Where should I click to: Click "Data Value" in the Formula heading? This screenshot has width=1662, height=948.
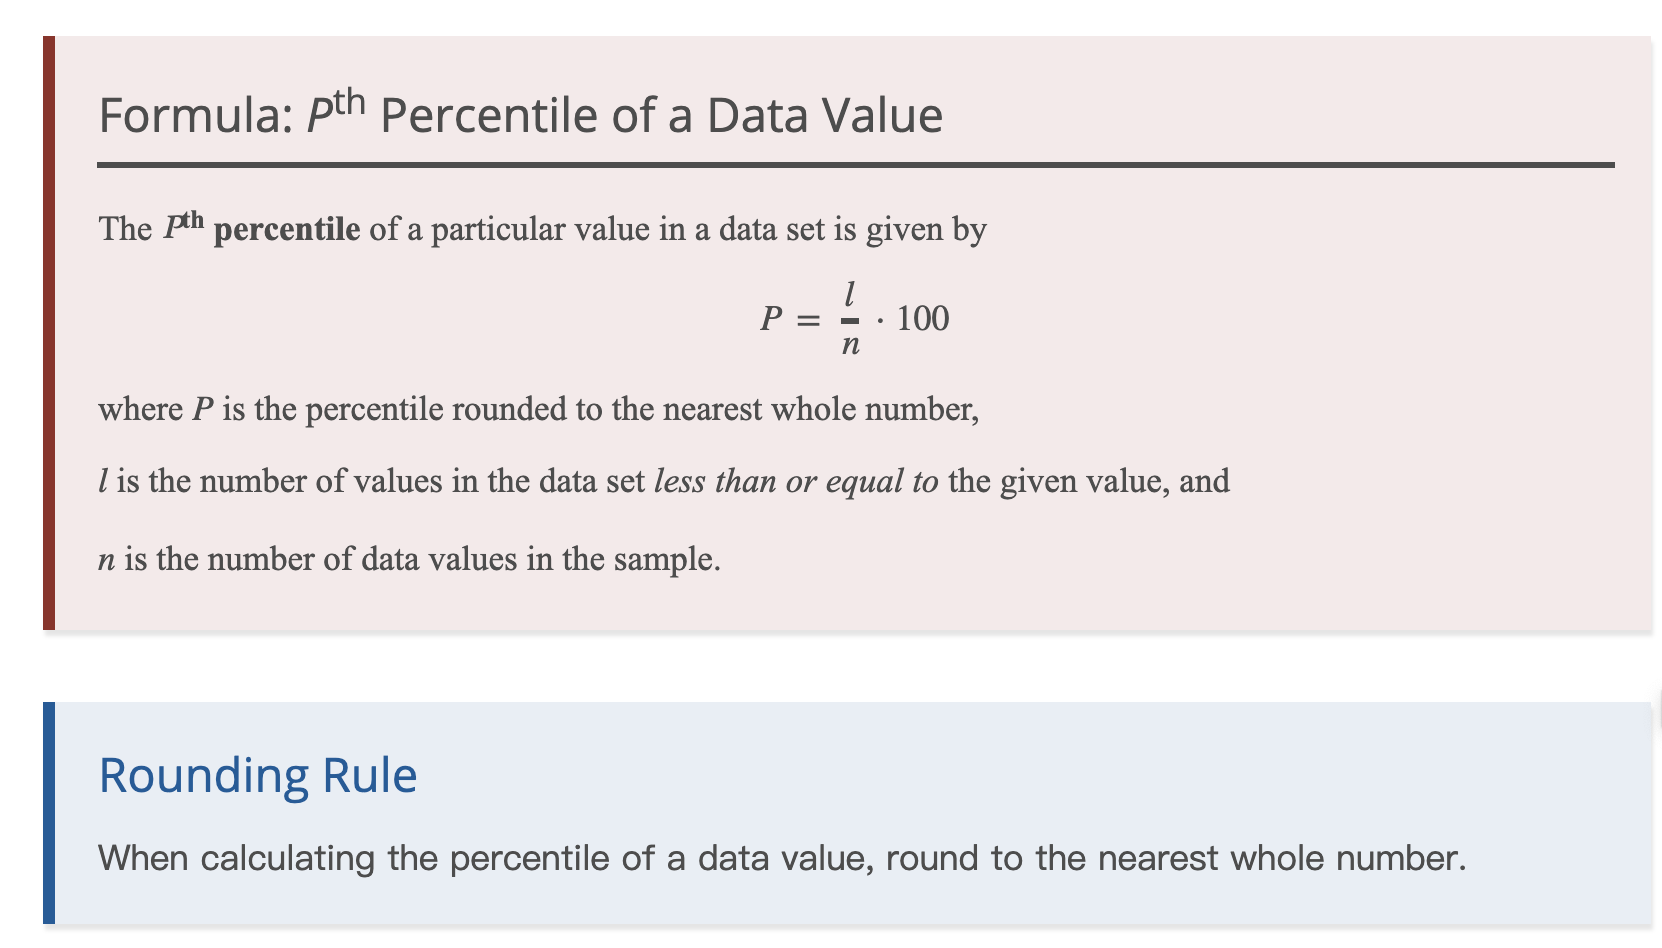tap(824, 115)
